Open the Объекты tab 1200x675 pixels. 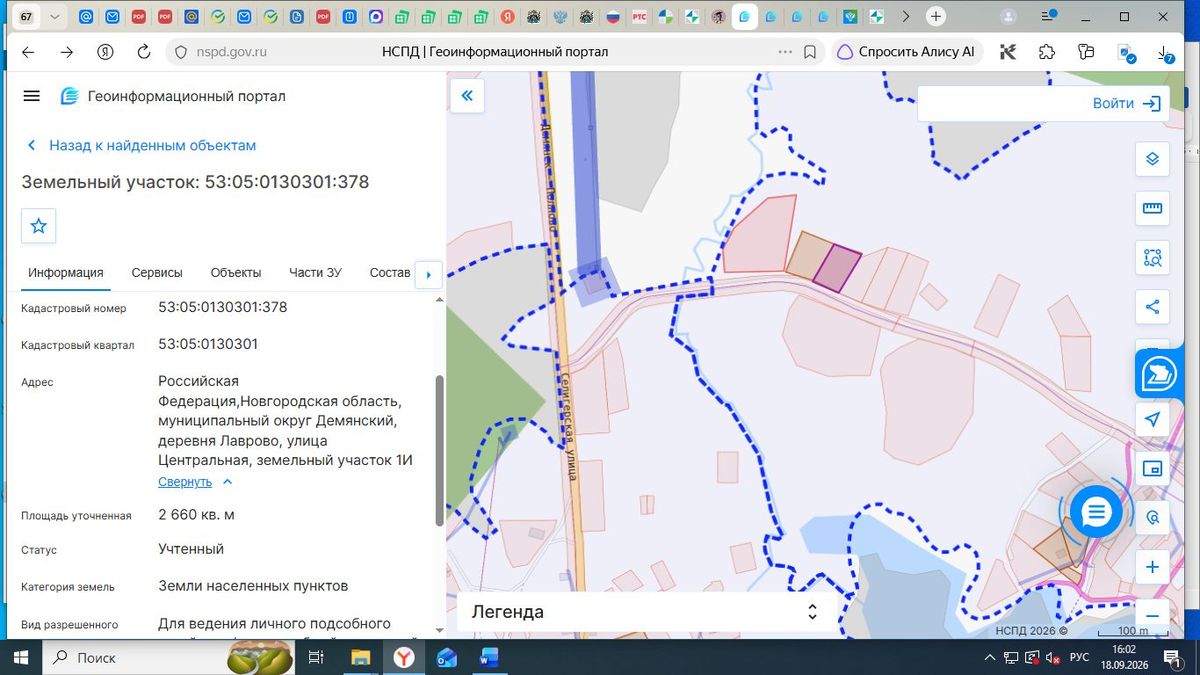tap(236, 273)
